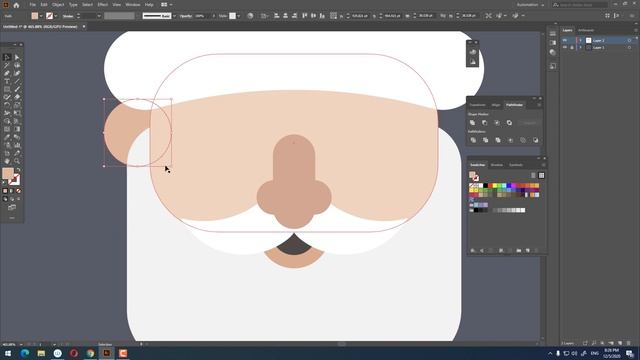The width and height of the screenshot is (640, 360).
Task: Select the Eyedropper tool
Action: click(x=7, y=137)
